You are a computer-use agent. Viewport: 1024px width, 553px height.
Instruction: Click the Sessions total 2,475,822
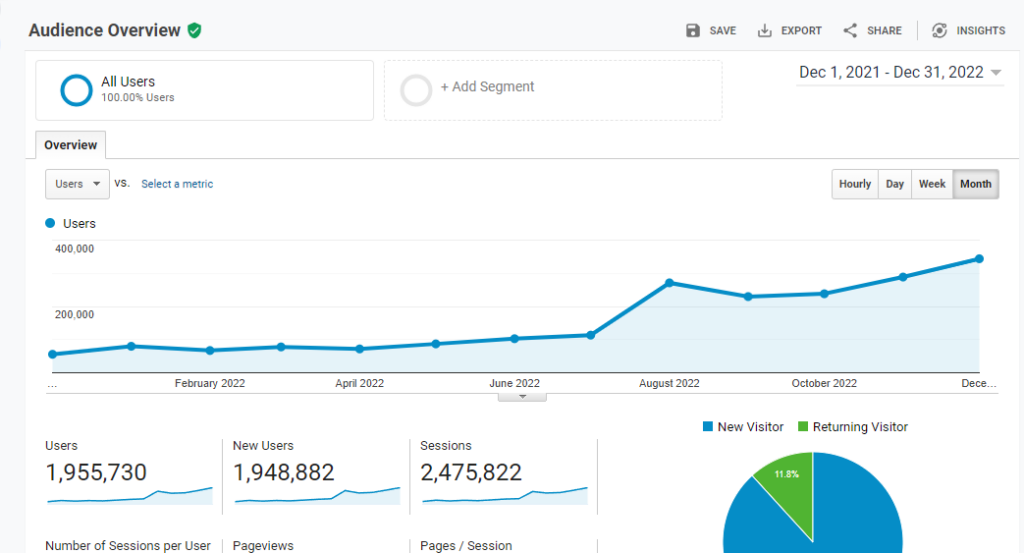(471, 472)
